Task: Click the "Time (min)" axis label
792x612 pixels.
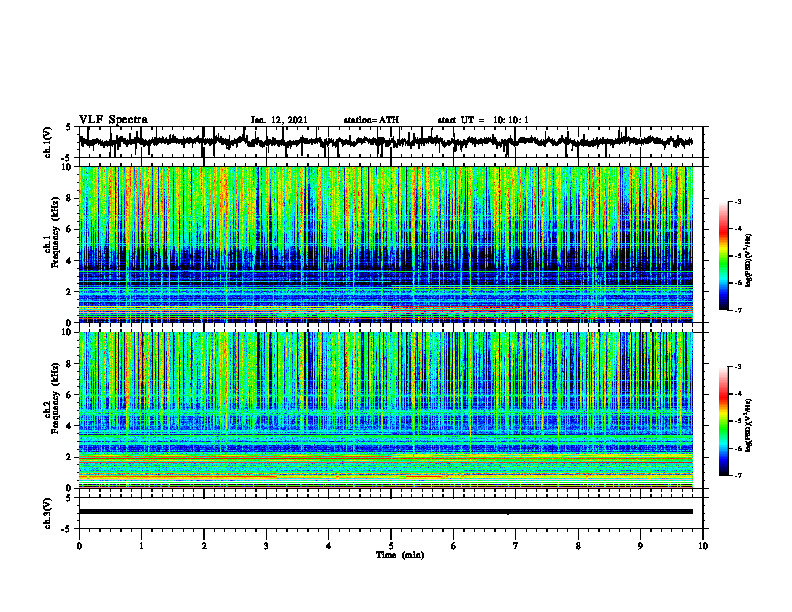Action: pyautogui.click(x=400, y=555)
